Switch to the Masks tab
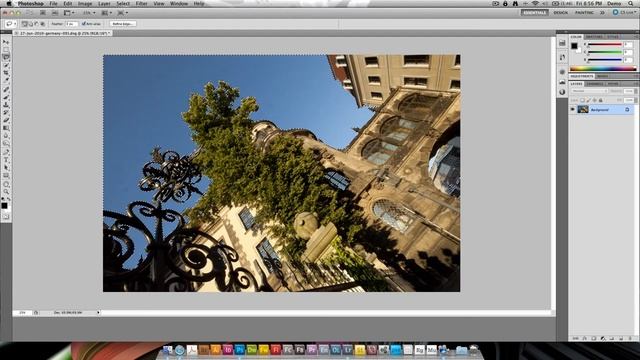Image resolution: width=640 pixels, height=360 pixels. click(602, 76)
